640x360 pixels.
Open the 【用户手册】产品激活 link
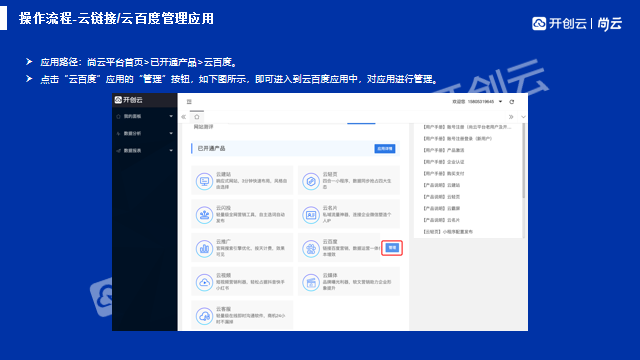pos(444,150)
